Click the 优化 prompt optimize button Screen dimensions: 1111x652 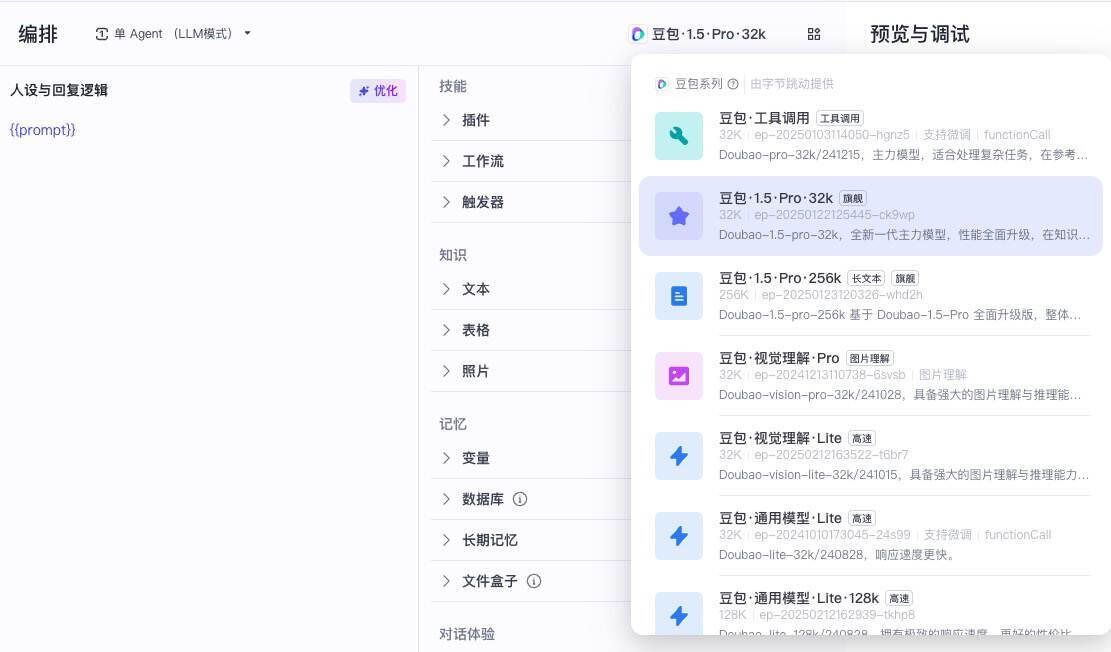click(x=378, y=91)
